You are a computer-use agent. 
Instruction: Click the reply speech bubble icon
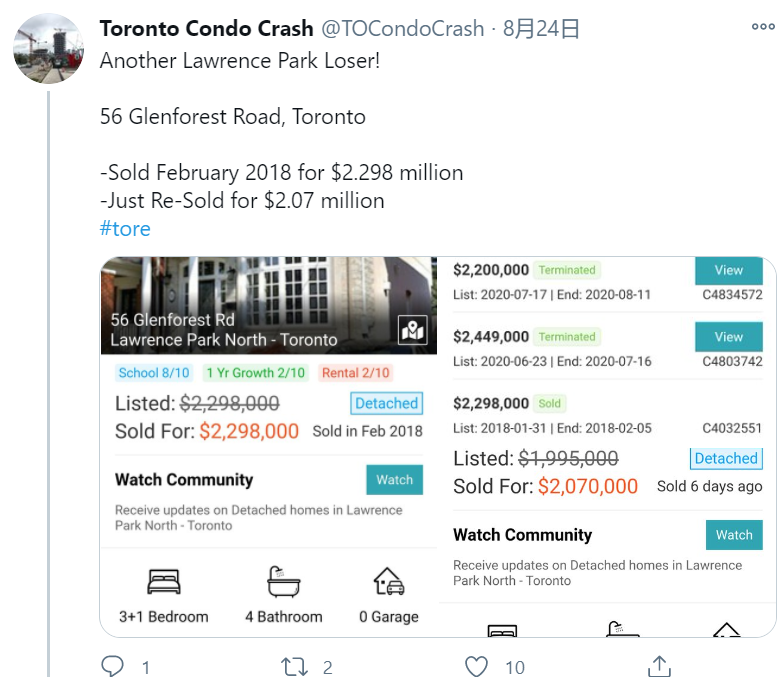113,666
